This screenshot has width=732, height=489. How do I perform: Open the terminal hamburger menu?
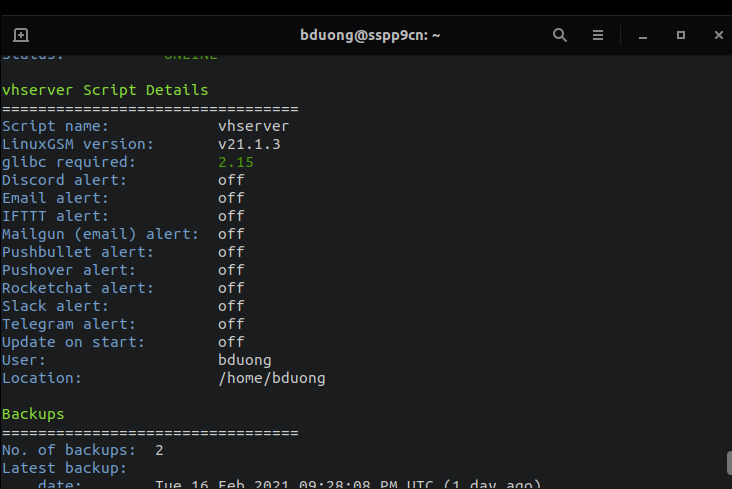pyautogui.click(x=598, y=34)
